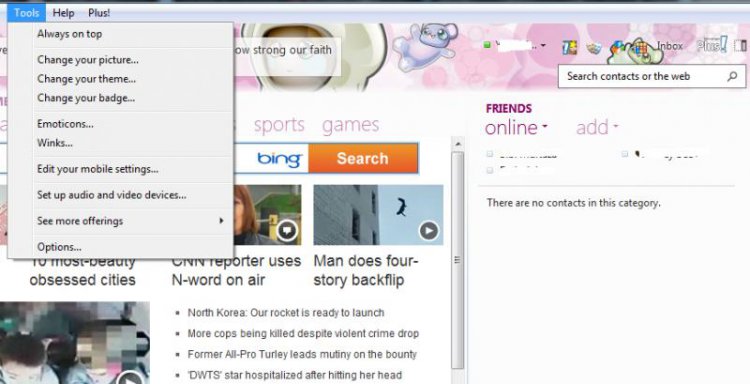The width and height of the screenshot is (750, 384).
Task: Click the green online status indicator
Action: [487, 45]
